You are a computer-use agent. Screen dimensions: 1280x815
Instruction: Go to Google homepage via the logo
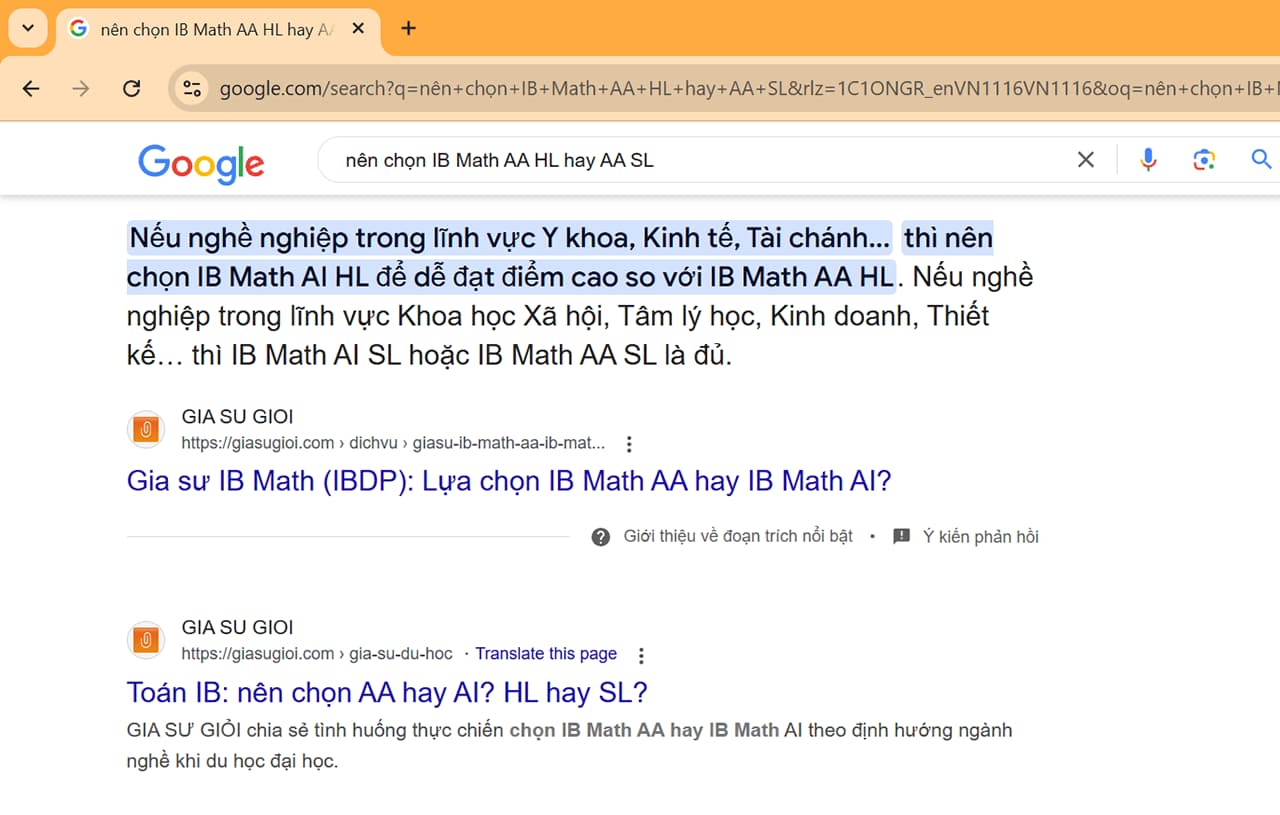click(201, 163)
